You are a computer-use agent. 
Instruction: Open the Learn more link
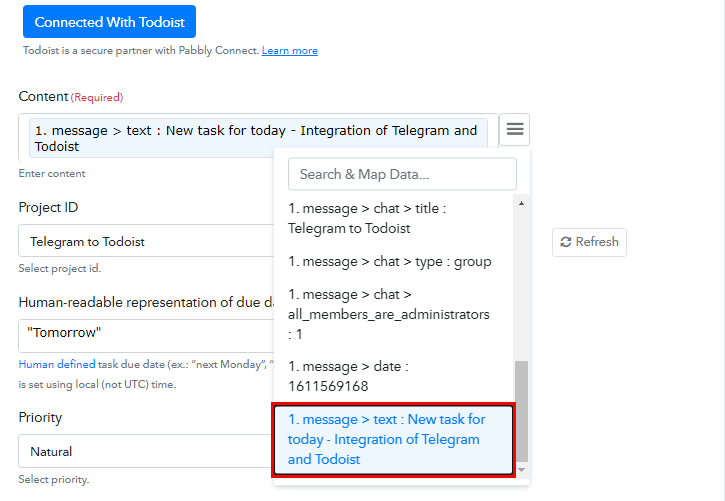(289, 50)
